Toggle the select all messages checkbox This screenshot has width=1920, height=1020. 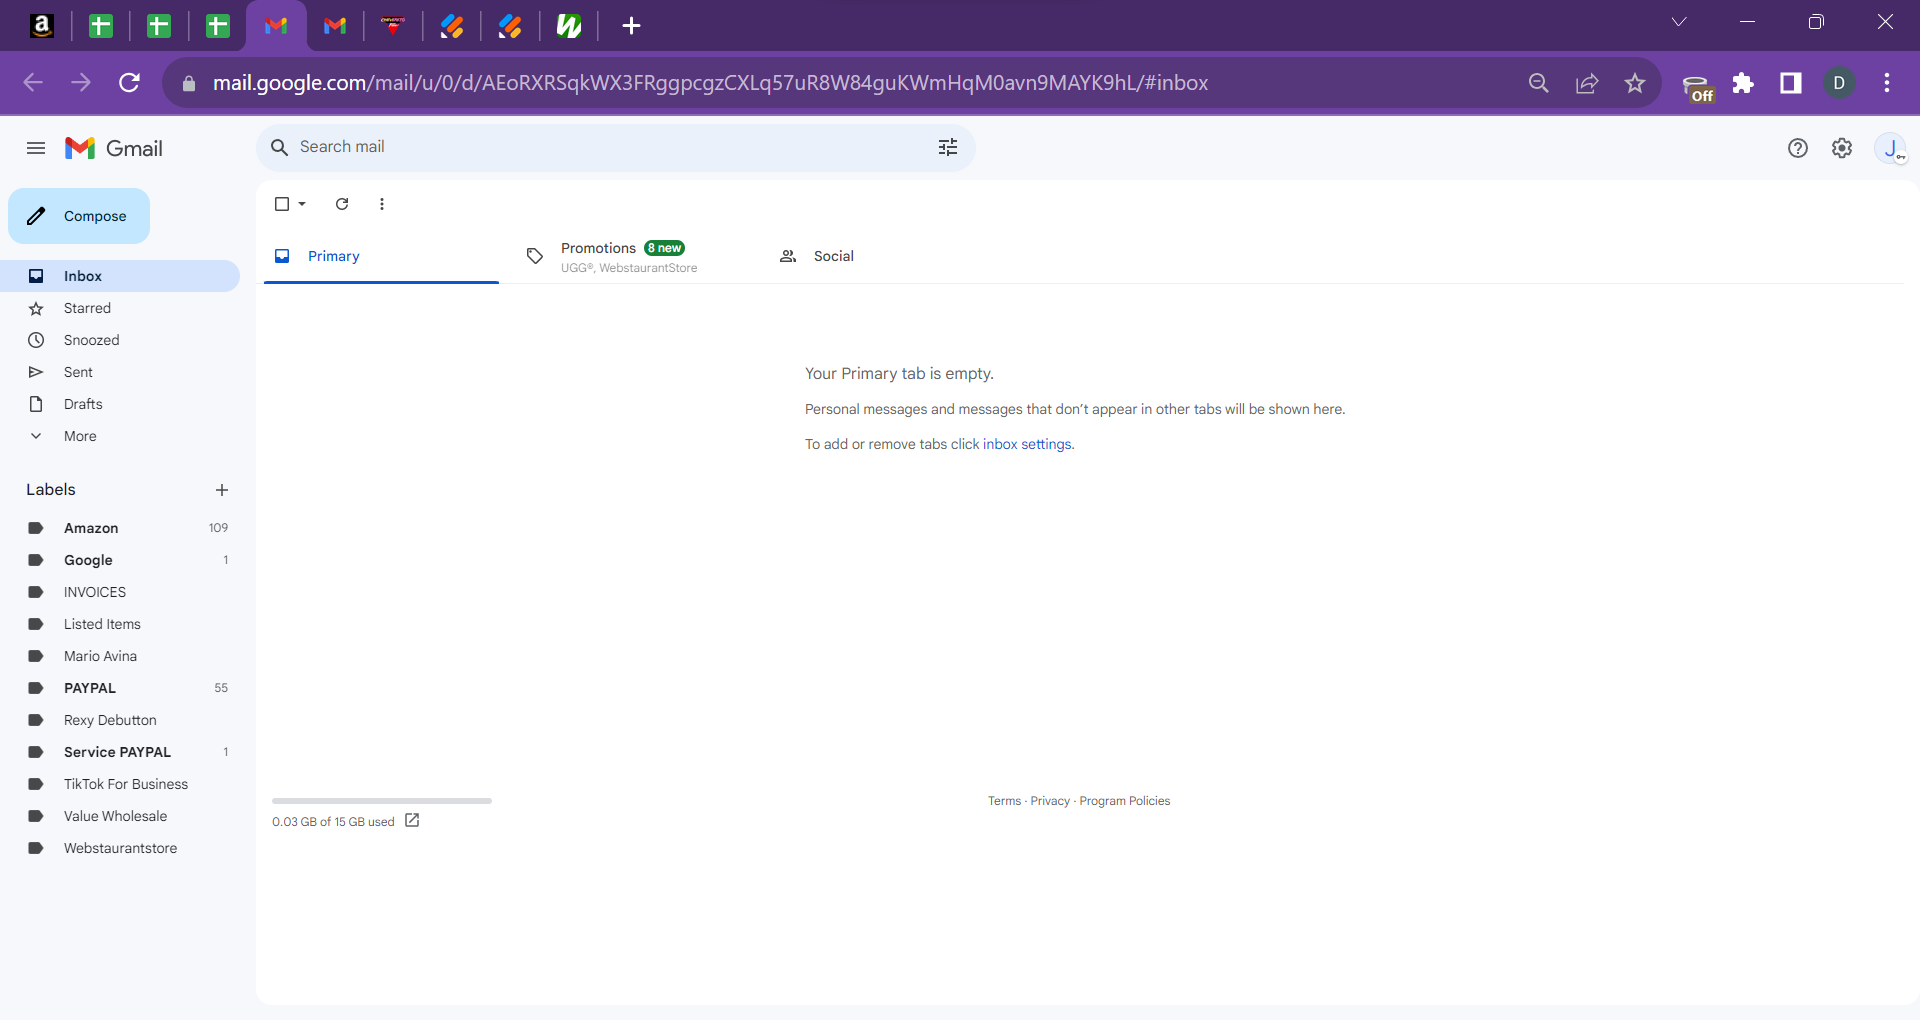coord(282,204)
